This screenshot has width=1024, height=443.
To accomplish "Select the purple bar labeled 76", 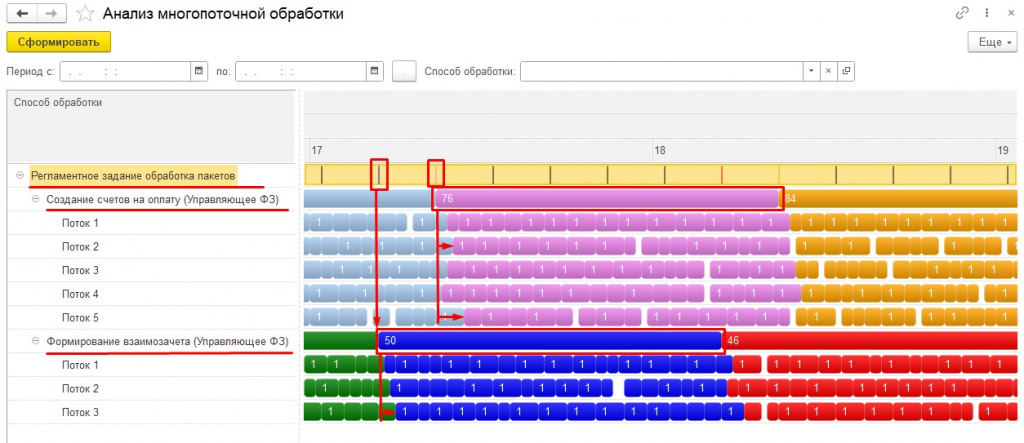I will point(607,199).
